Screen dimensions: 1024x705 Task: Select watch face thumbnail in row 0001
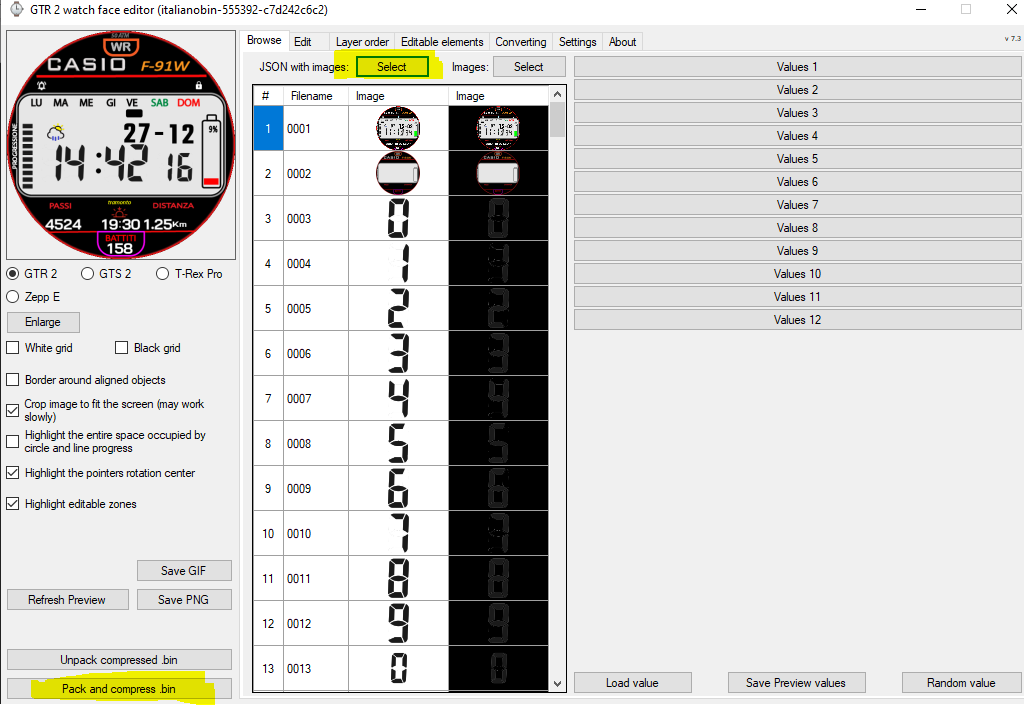click(398, 129)
